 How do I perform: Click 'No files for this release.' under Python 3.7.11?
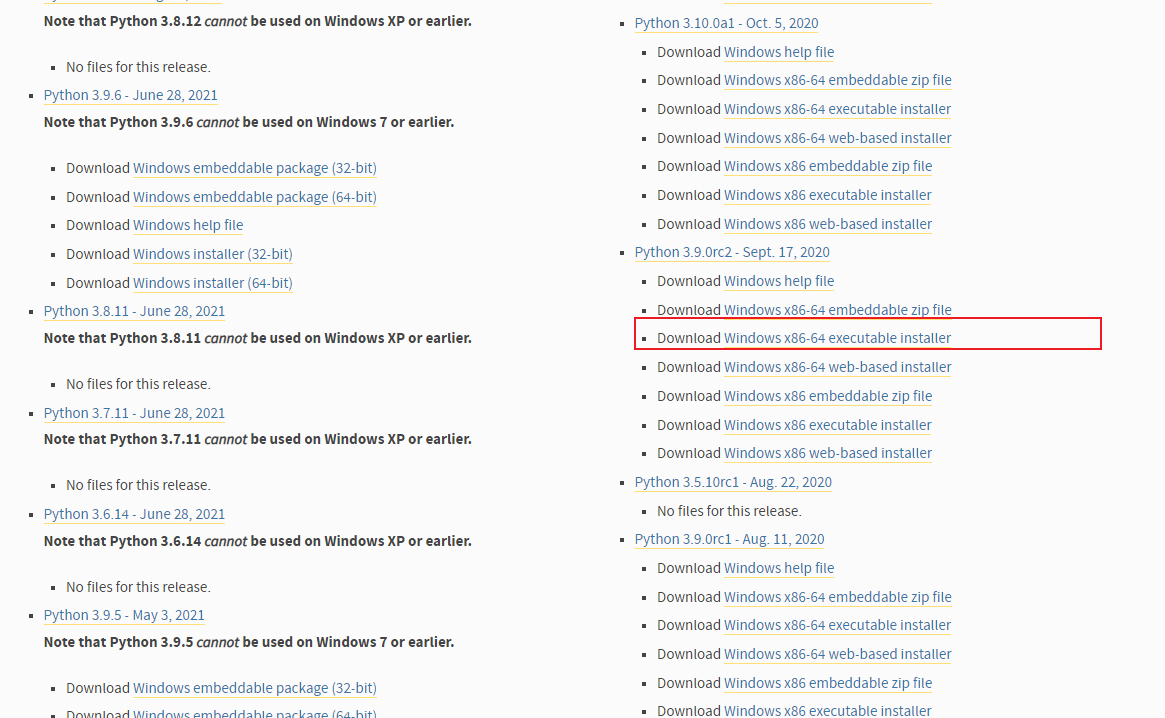(138, 485)
